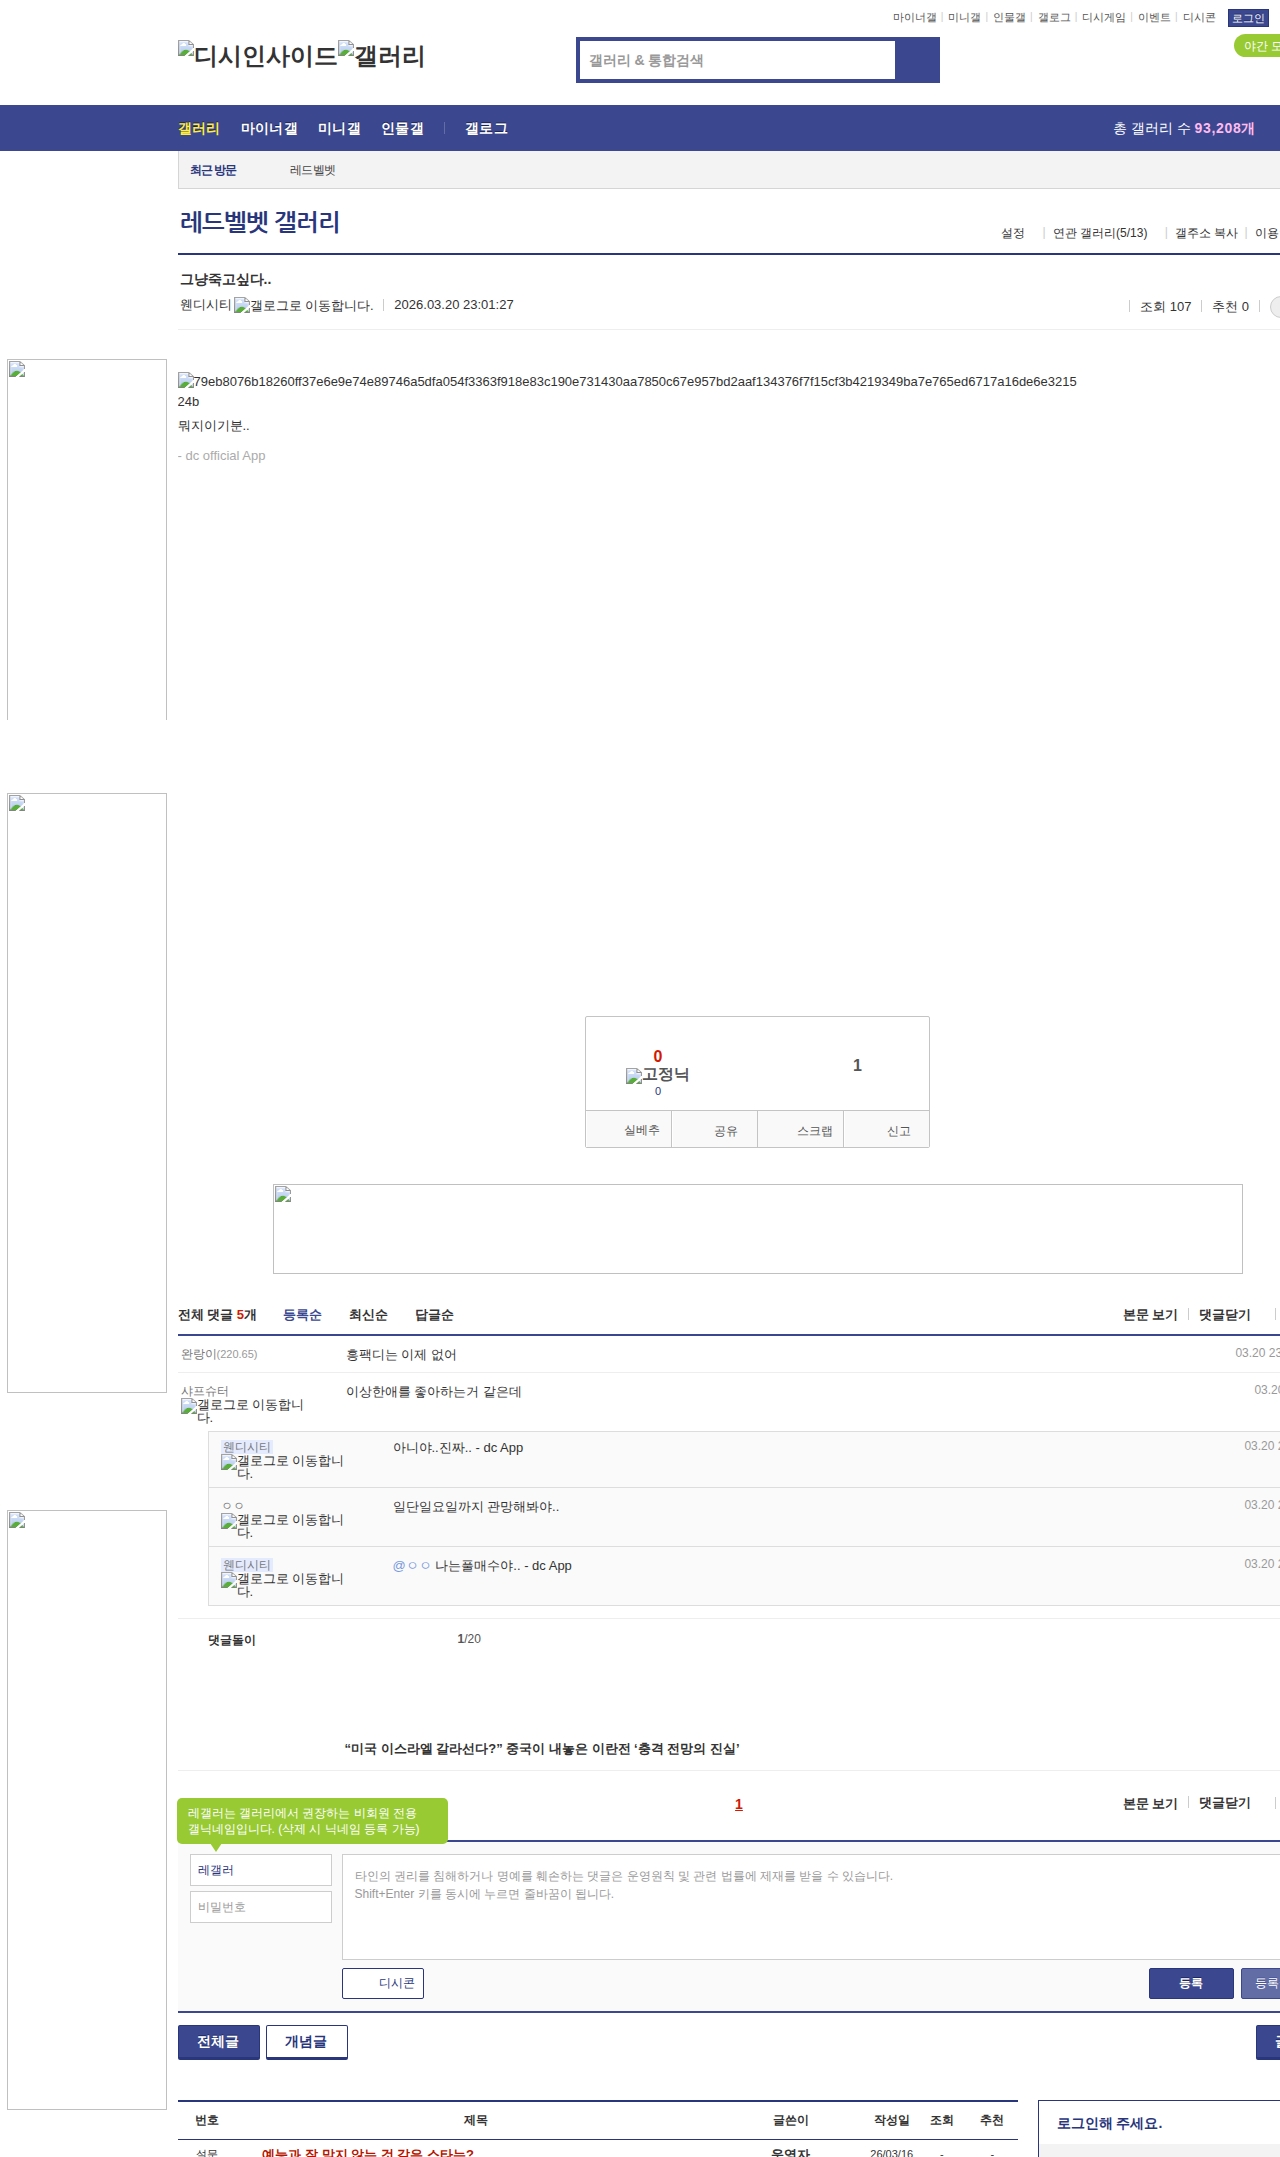Image resolution: width=1280 pixels, height=2157 pixels.
Task: Submit the comment with the dark blue 등록 button
Action: (1191, 1983)
